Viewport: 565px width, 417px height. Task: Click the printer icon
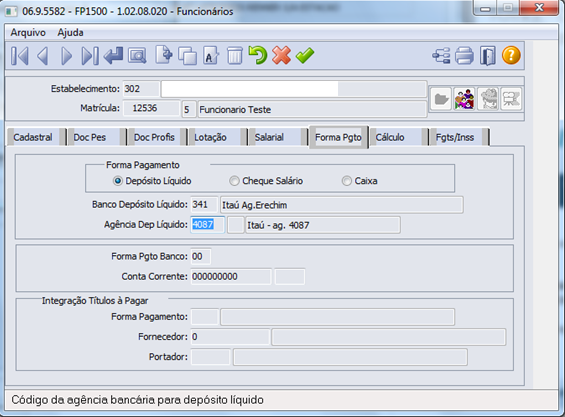point(464,56)
